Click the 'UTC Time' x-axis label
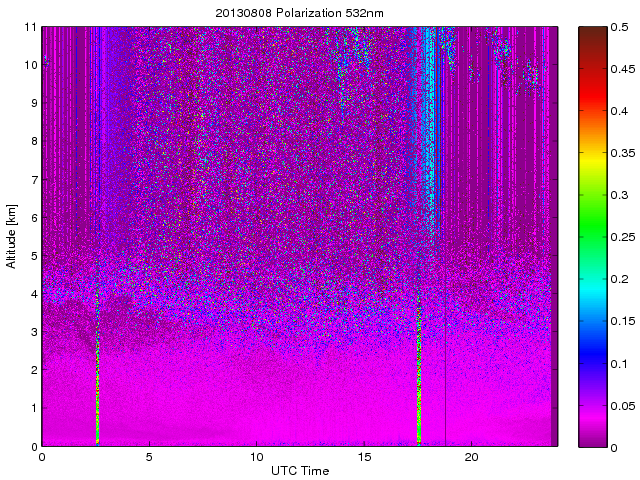Screen dimensions: 640x480 (299, 470)
